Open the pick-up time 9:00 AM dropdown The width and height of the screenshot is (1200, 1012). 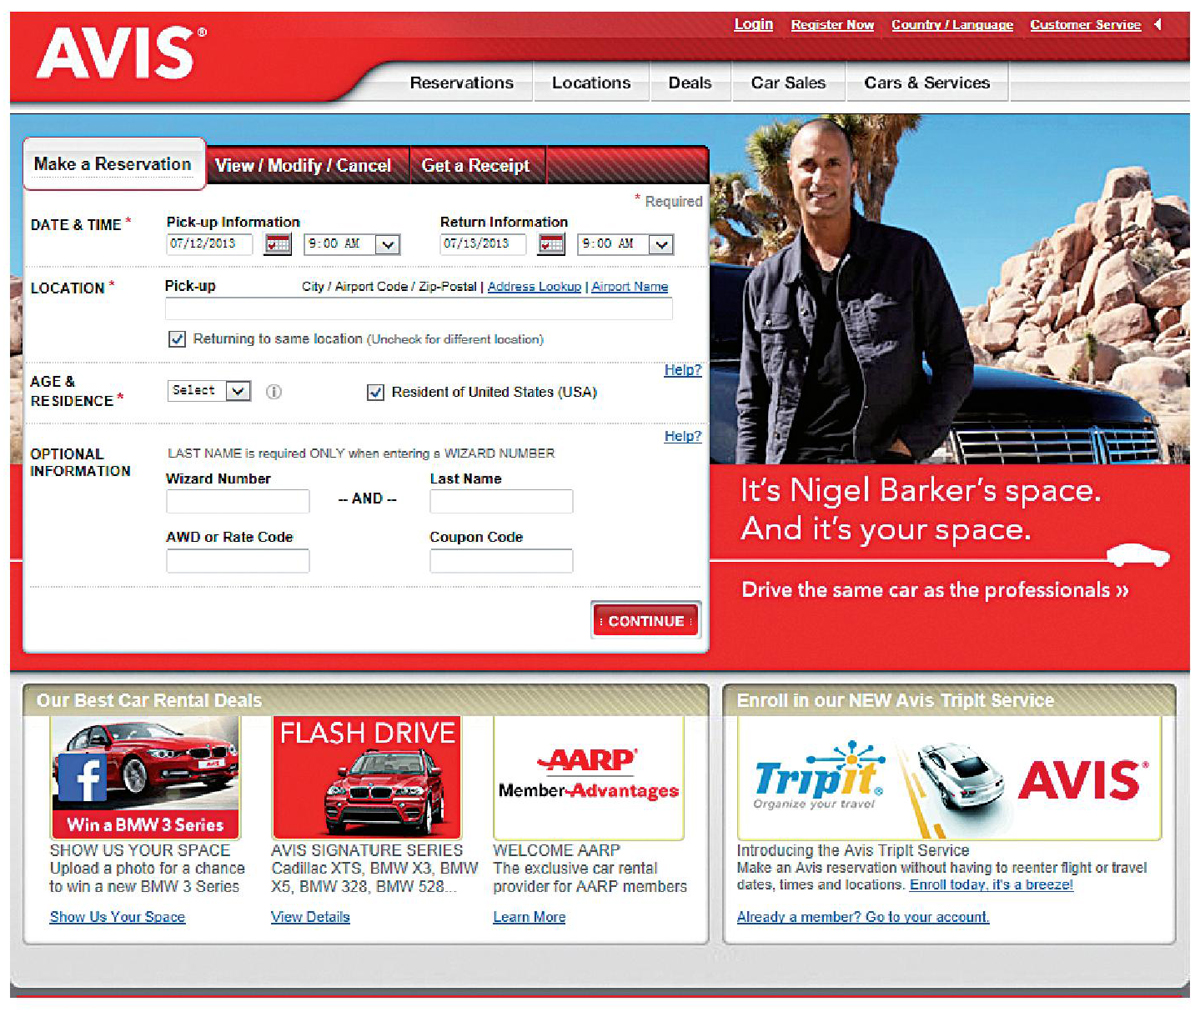click(352, 244)
